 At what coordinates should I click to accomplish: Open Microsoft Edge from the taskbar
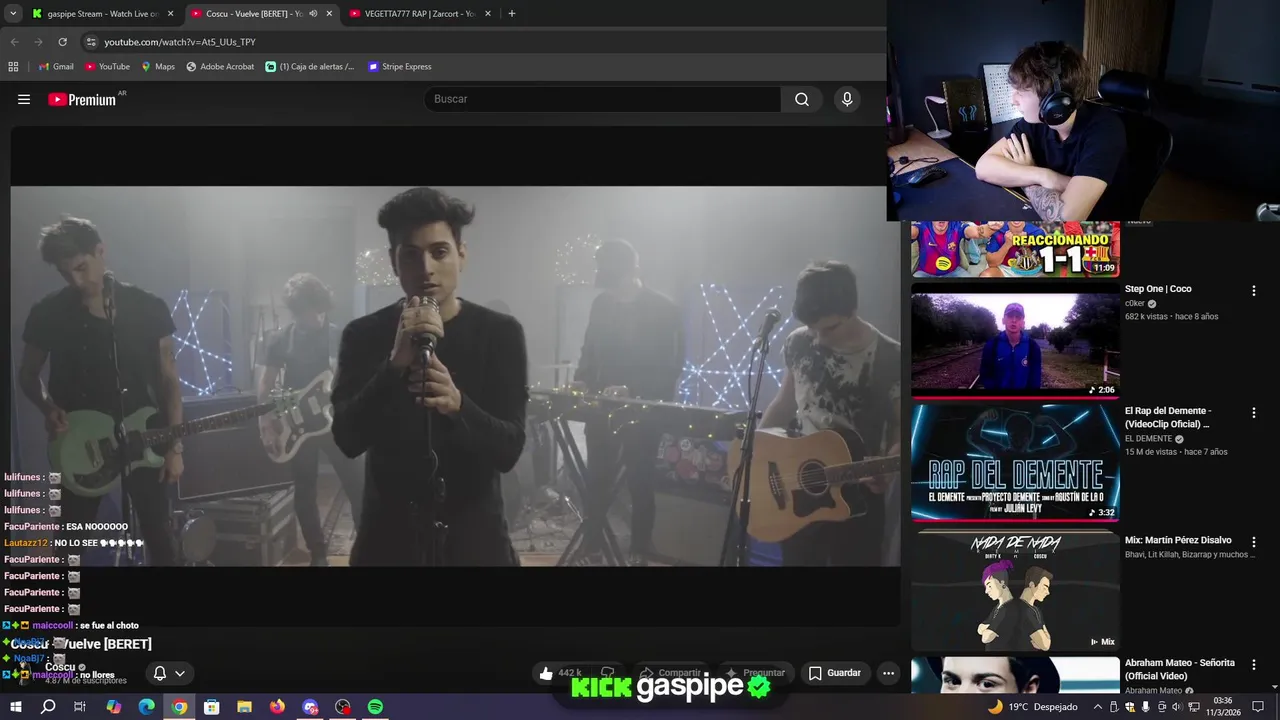coord(146,707)
